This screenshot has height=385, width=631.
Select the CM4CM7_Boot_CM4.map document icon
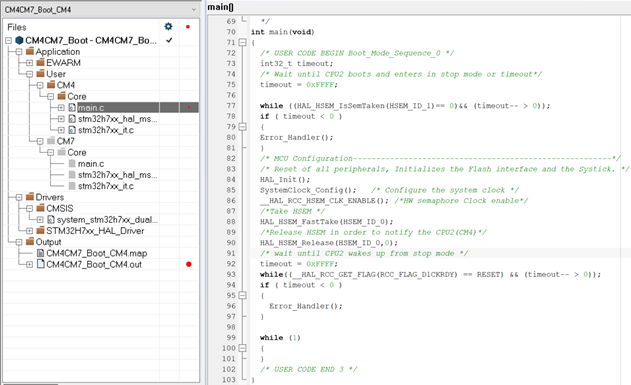click(x=40, y=253)
